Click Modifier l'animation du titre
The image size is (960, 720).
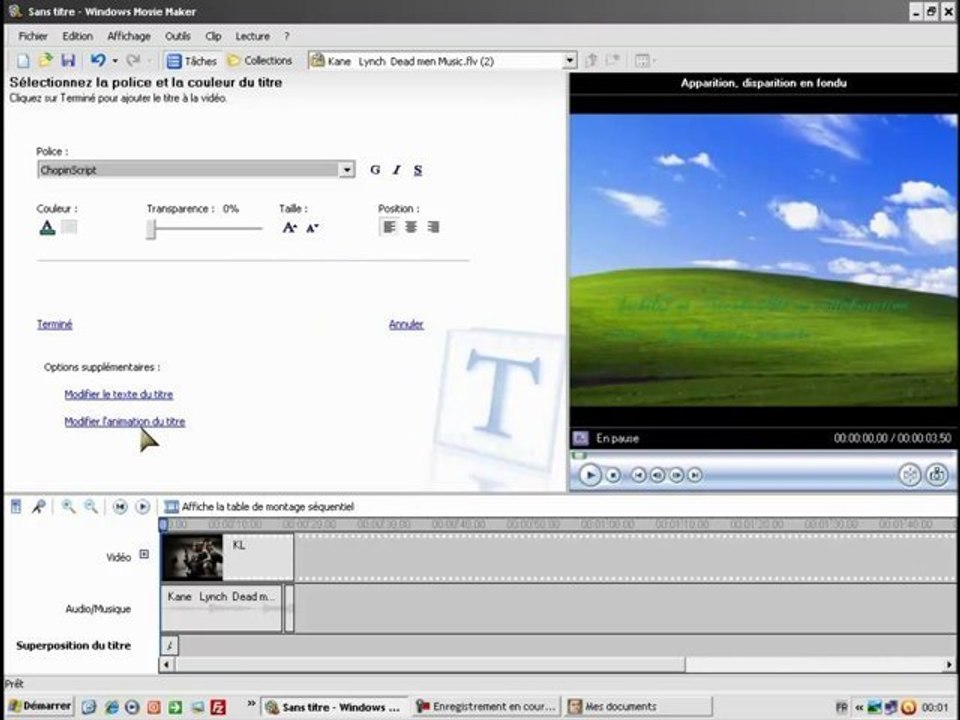tap(125, 422)
